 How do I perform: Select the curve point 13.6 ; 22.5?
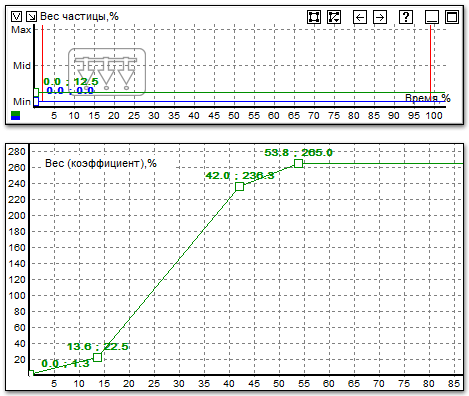coord(97,357)
